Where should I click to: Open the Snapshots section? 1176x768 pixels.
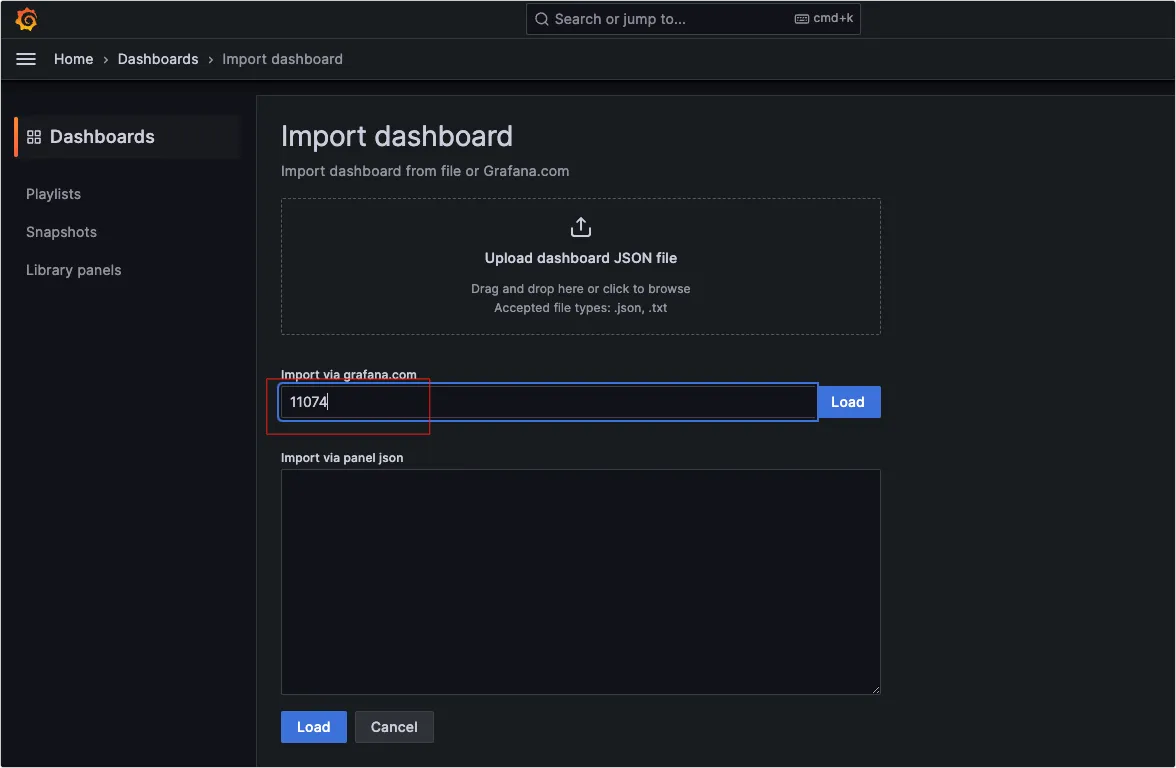[x=61, y=232]
